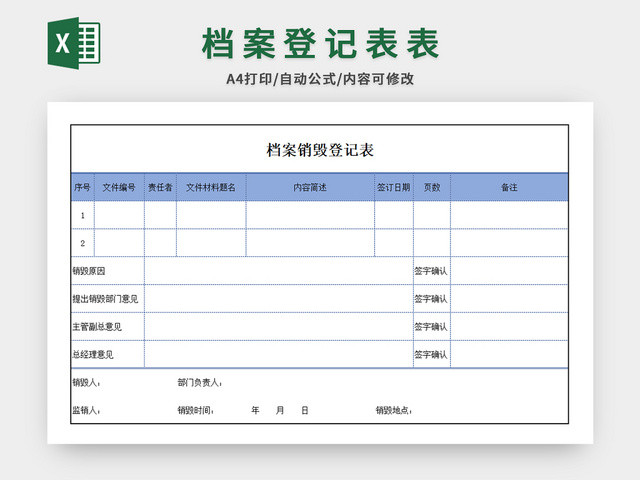Click the signature area right of 主管副总意见 签字确认
This screenshot has width=640, height=480.
[x=509, y=327]
